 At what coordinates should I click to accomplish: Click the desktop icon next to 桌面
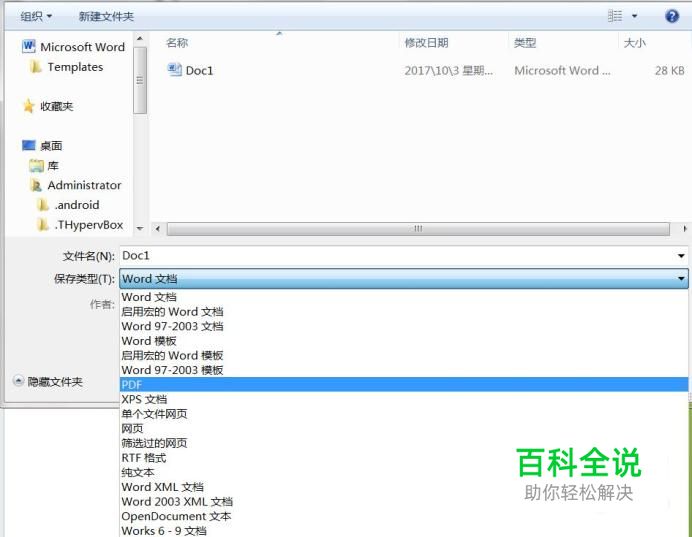(x=29, y=145)
